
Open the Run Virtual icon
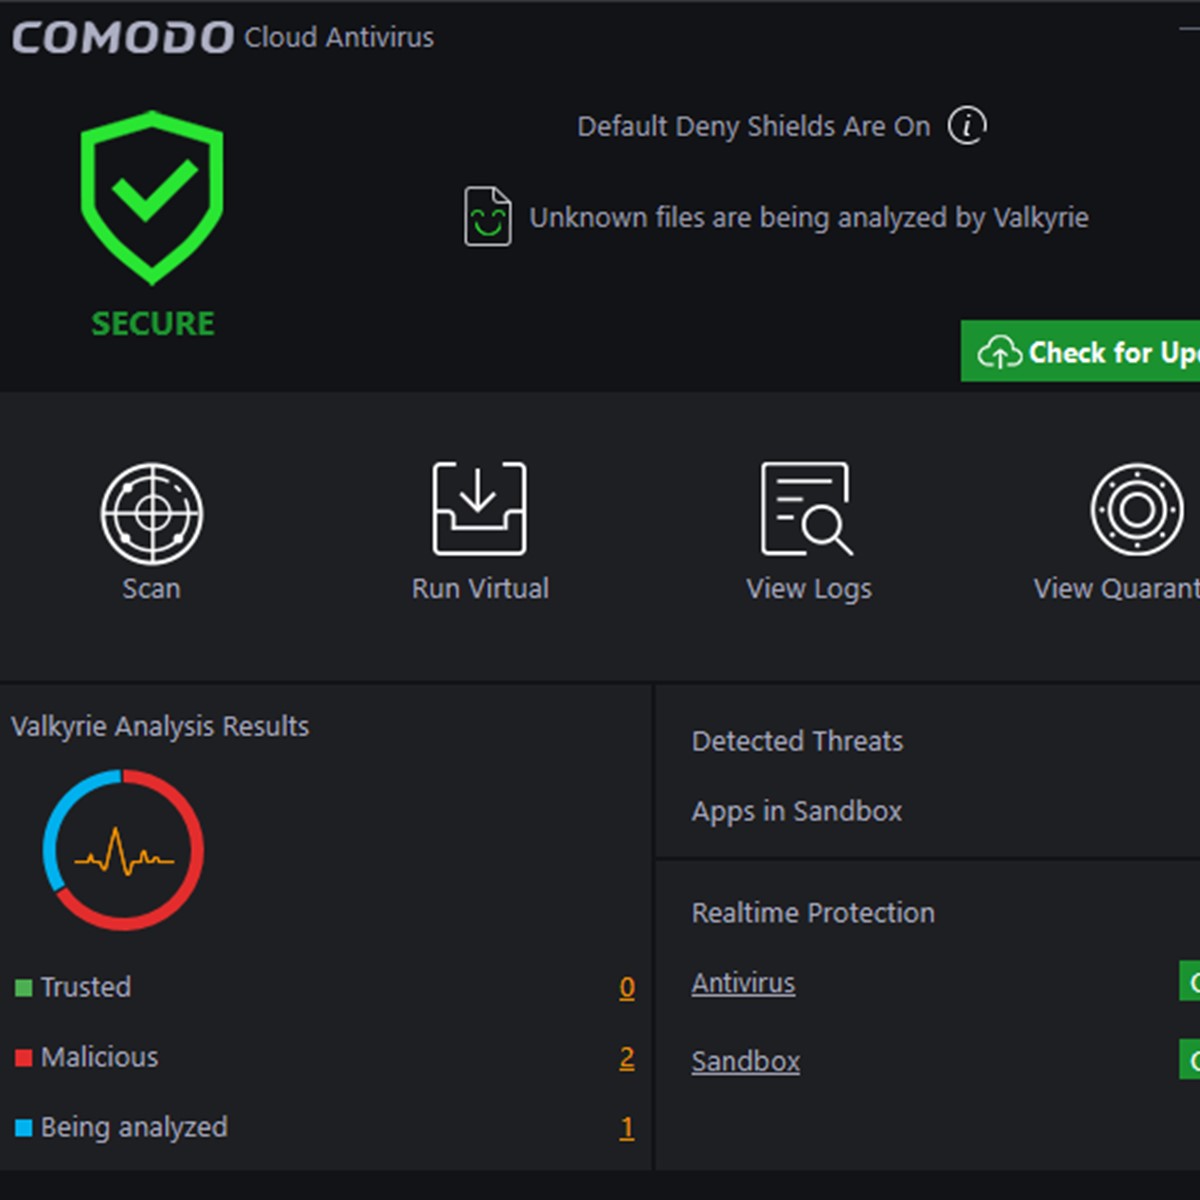point(479,508)
